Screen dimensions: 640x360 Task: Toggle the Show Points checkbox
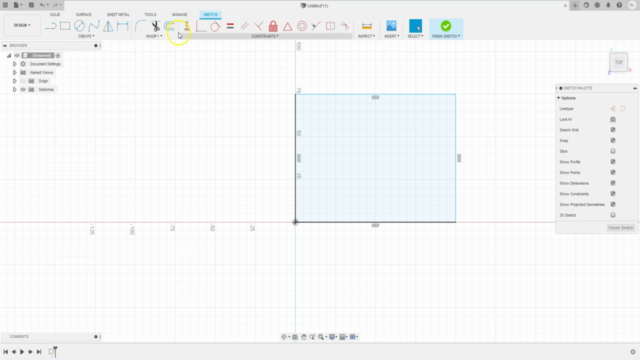pos(613,172)
